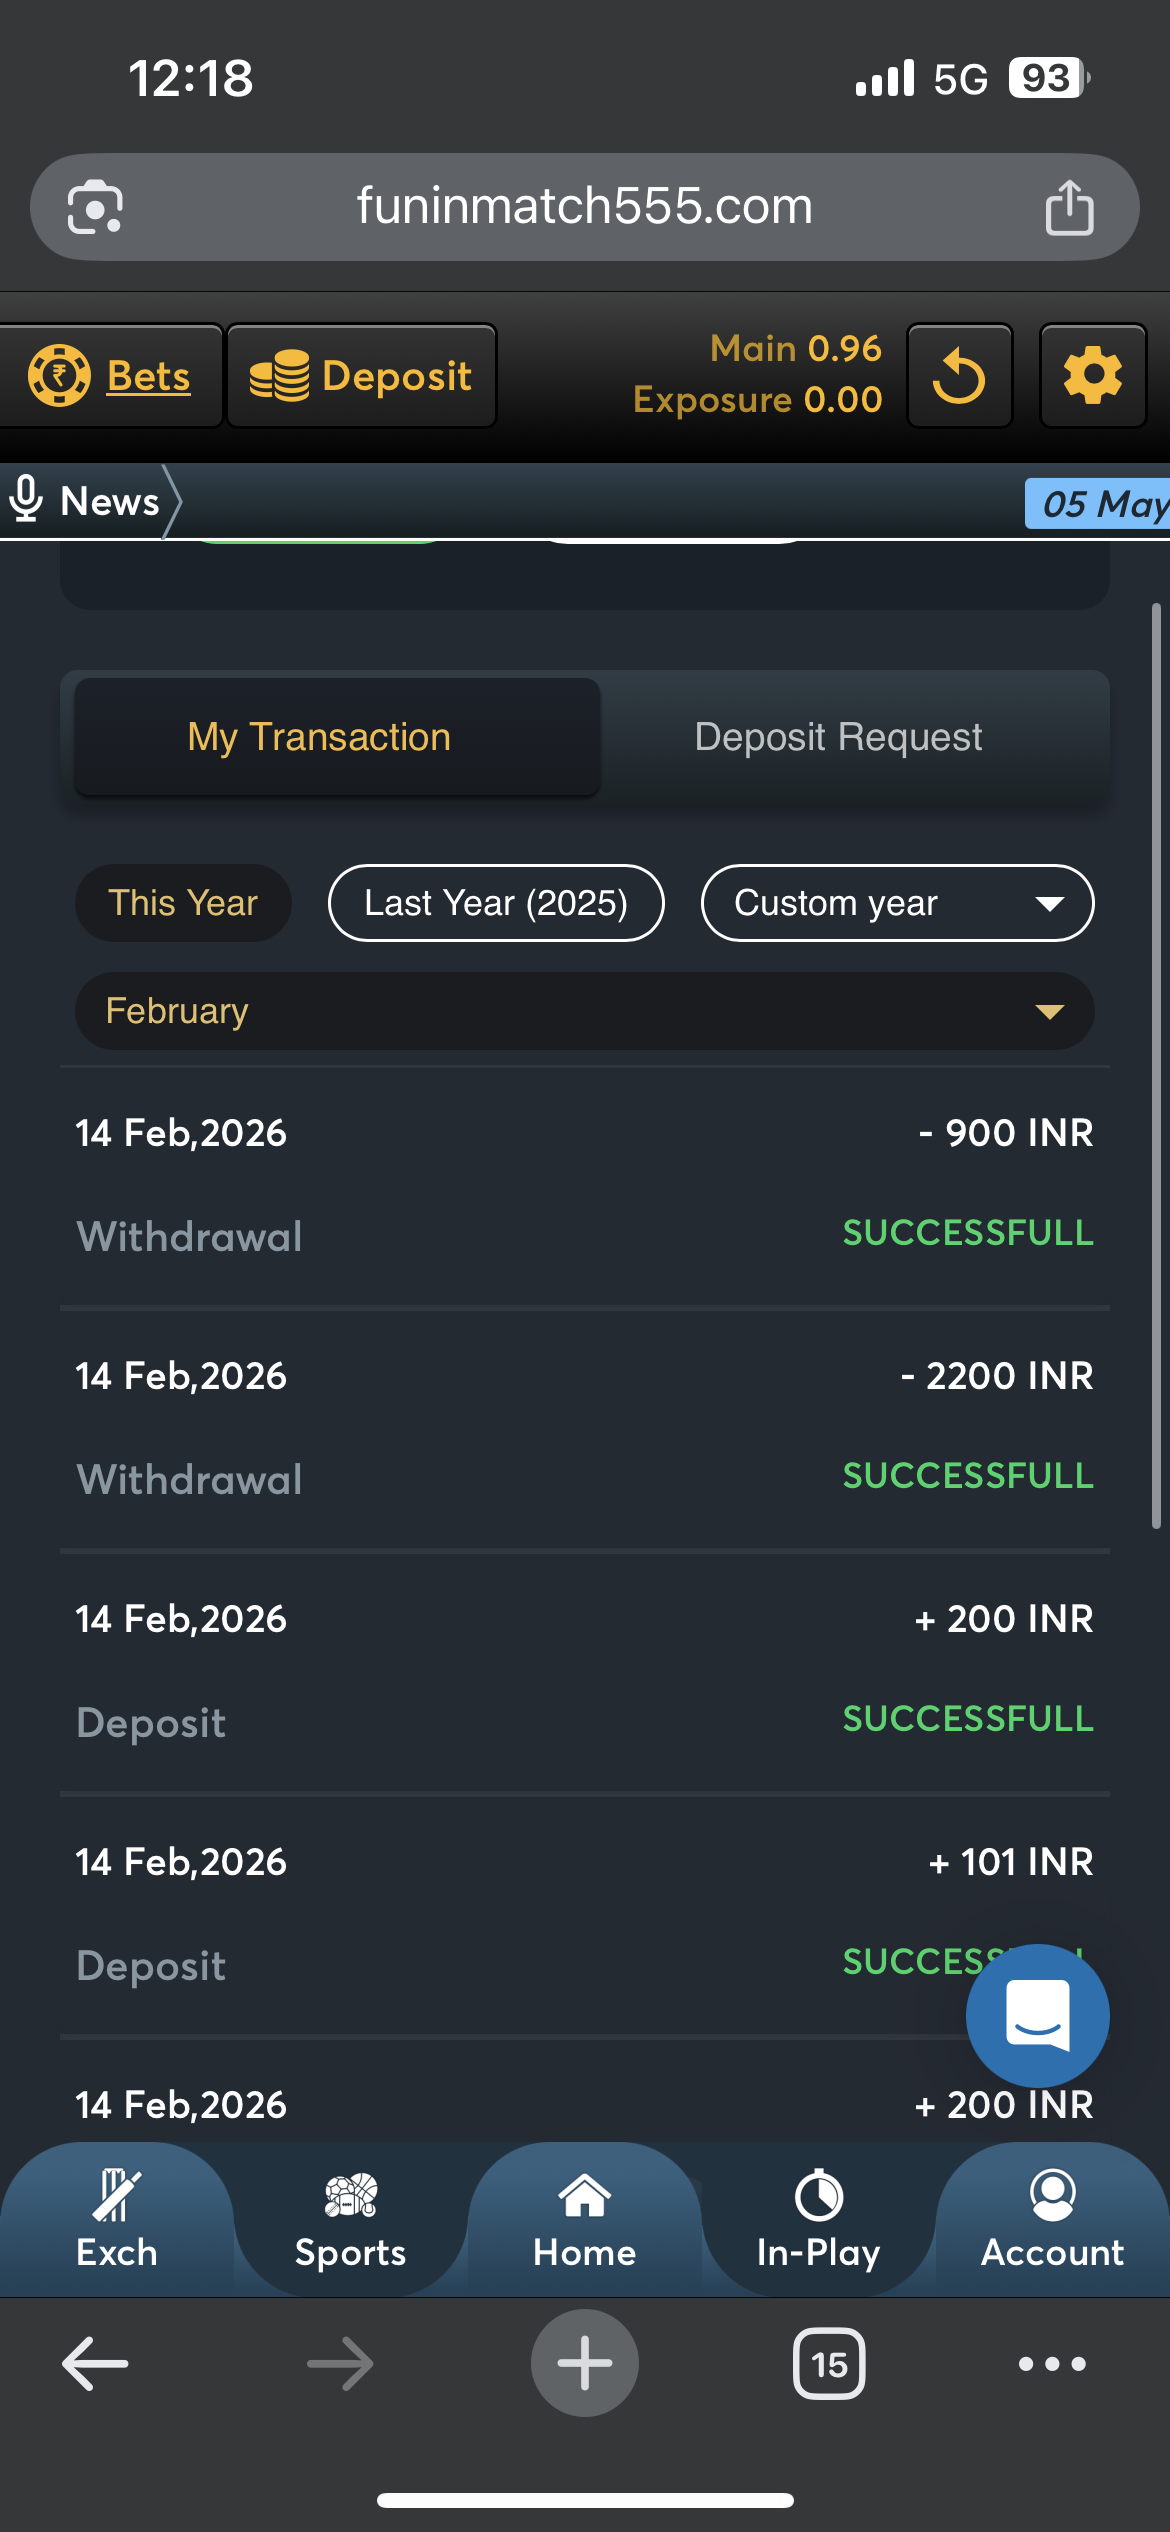Open the February month dropdown
The height and width of the screenshot is (2532, 1170).
[x=584, y=1011]
